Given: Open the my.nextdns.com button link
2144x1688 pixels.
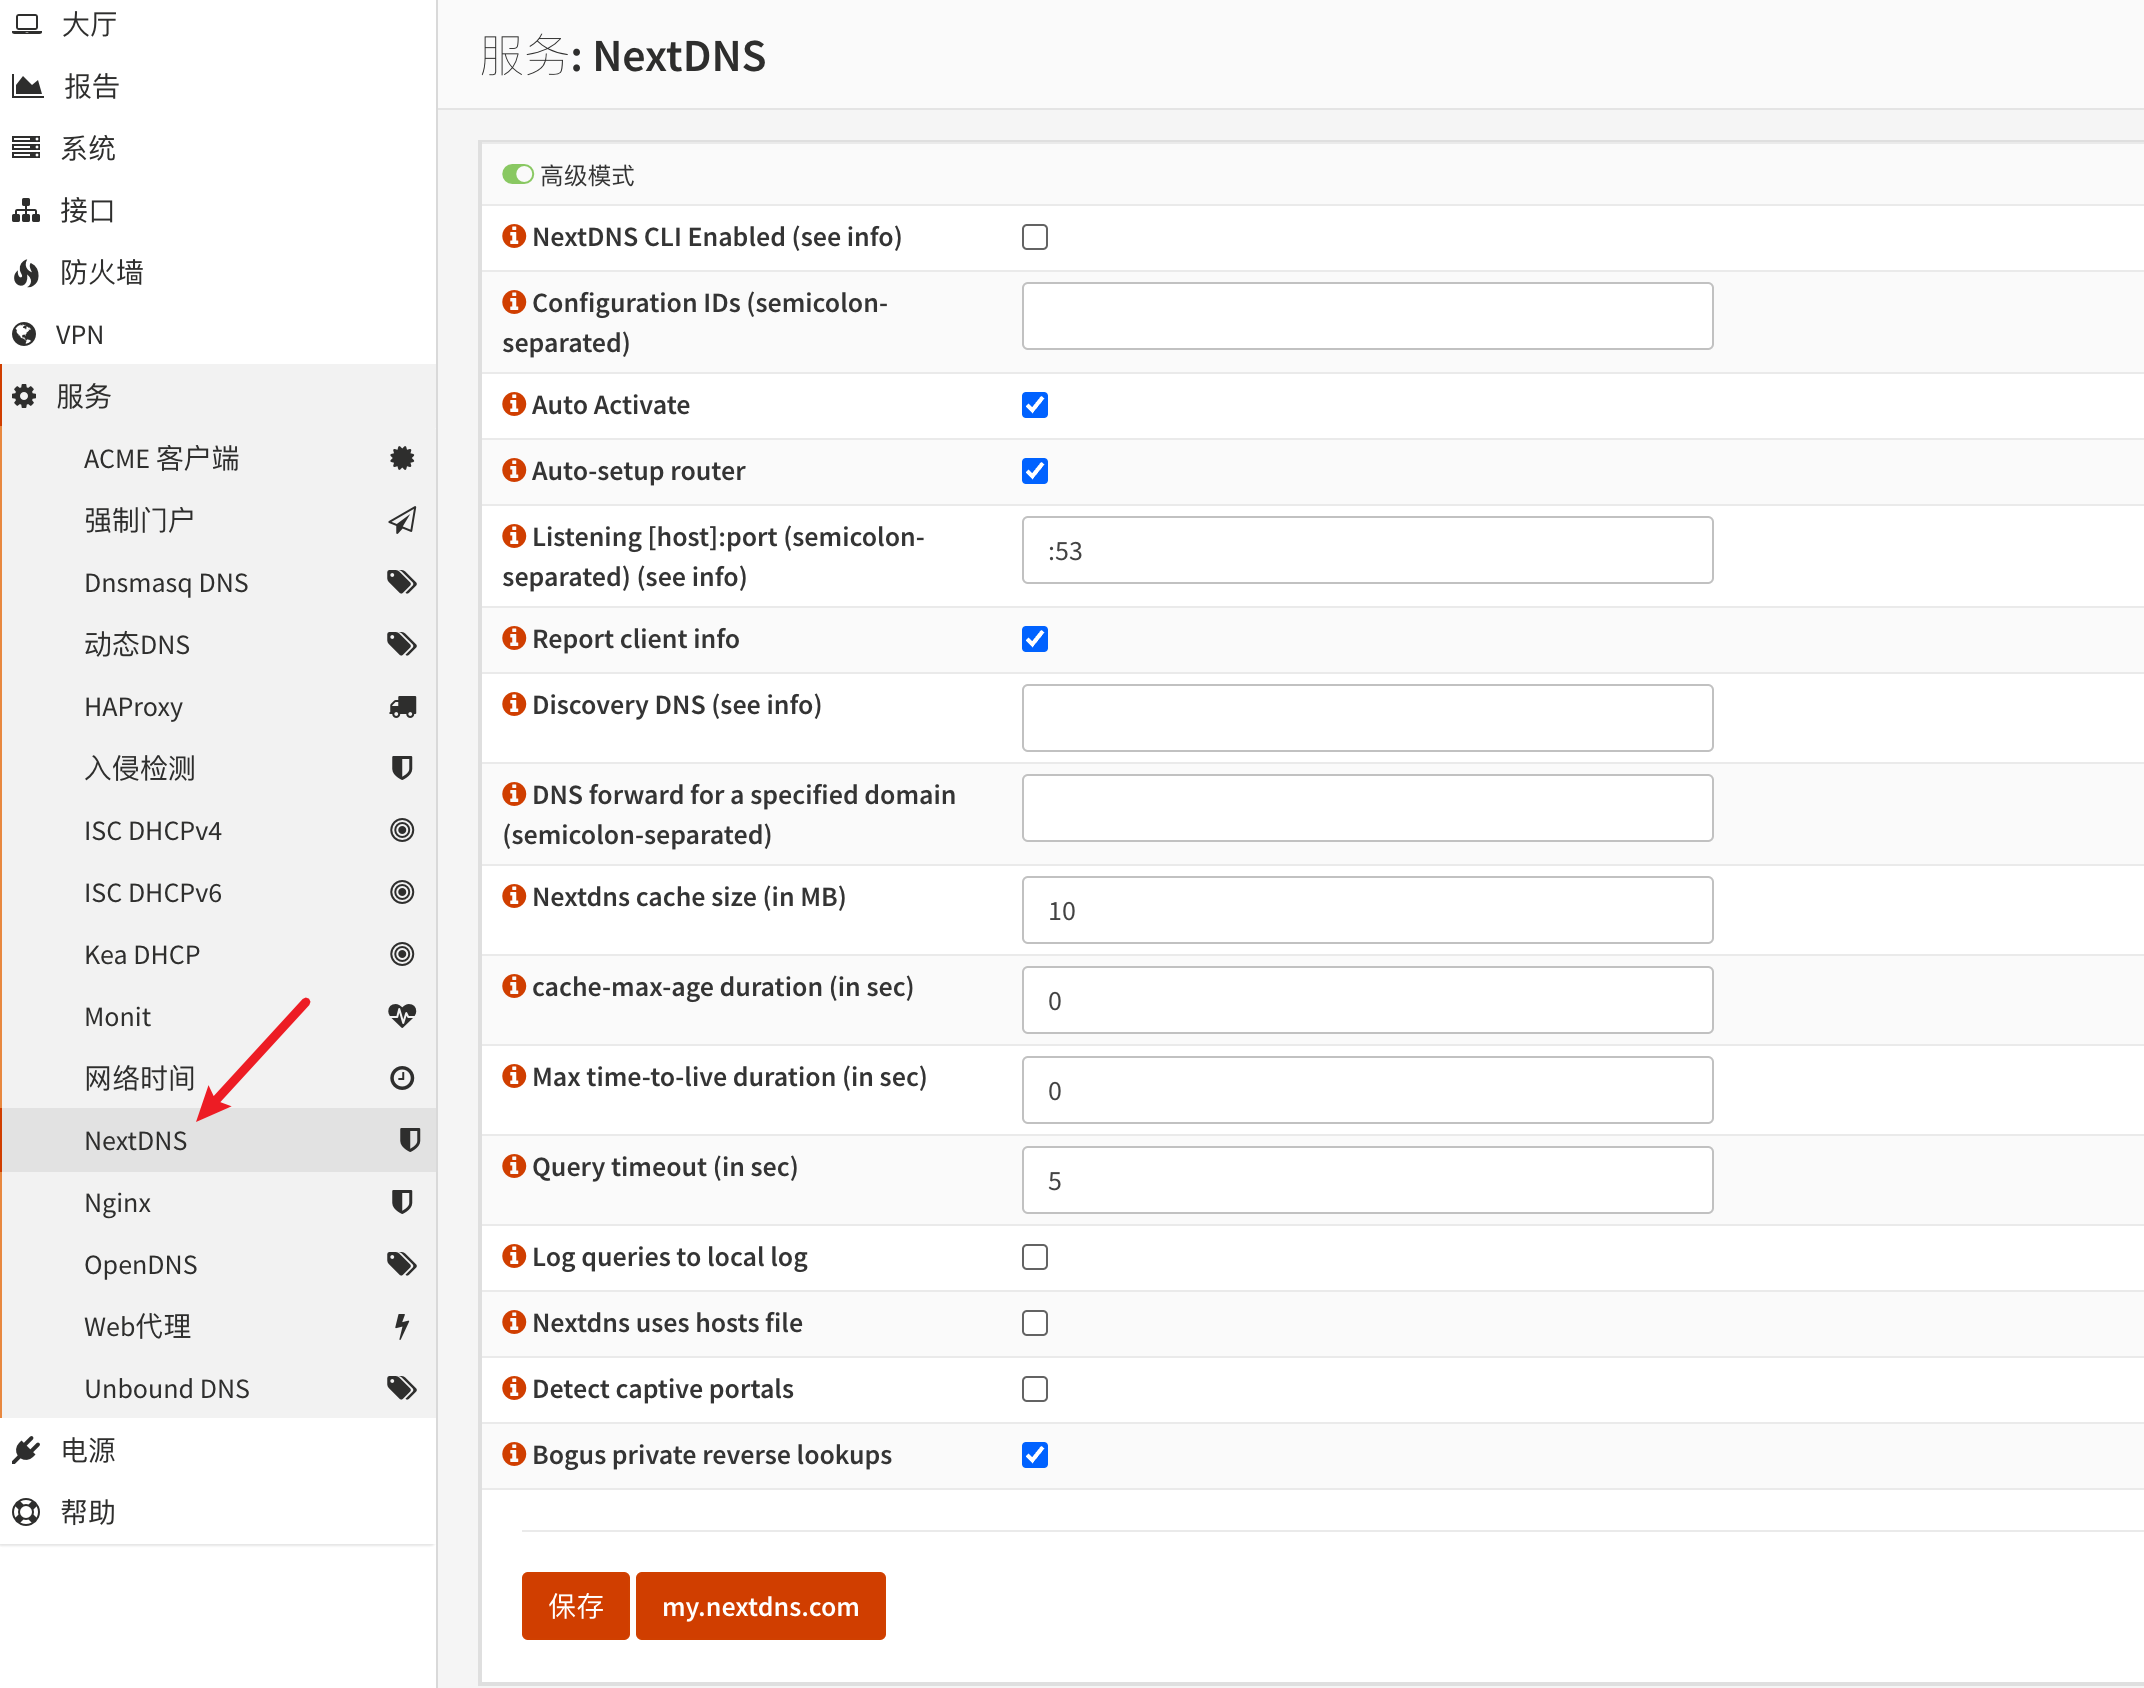Looking at the screenshot, I should click(x=760, y=1606).
